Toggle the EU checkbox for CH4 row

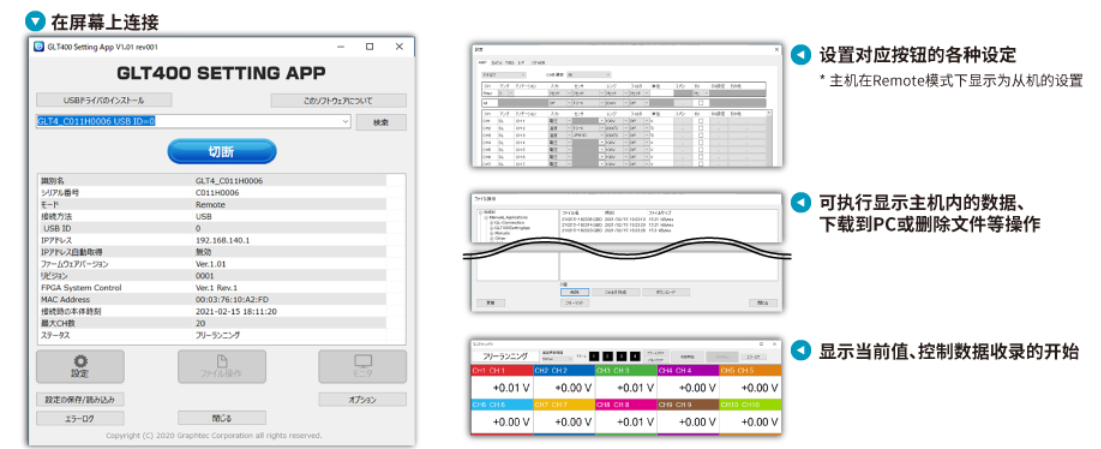(701, 142)
